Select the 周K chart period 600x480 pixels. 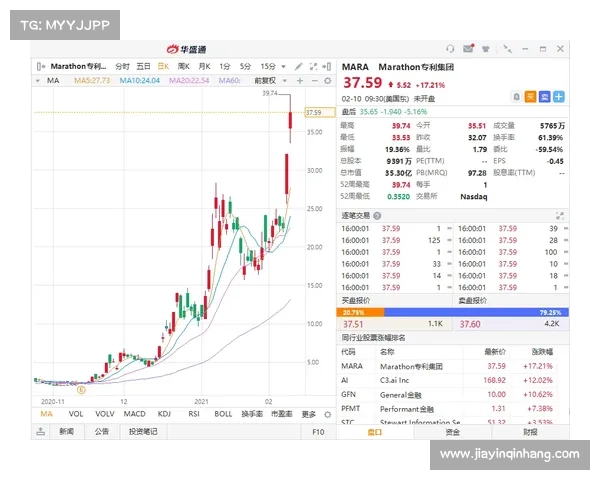click(184, 67)
